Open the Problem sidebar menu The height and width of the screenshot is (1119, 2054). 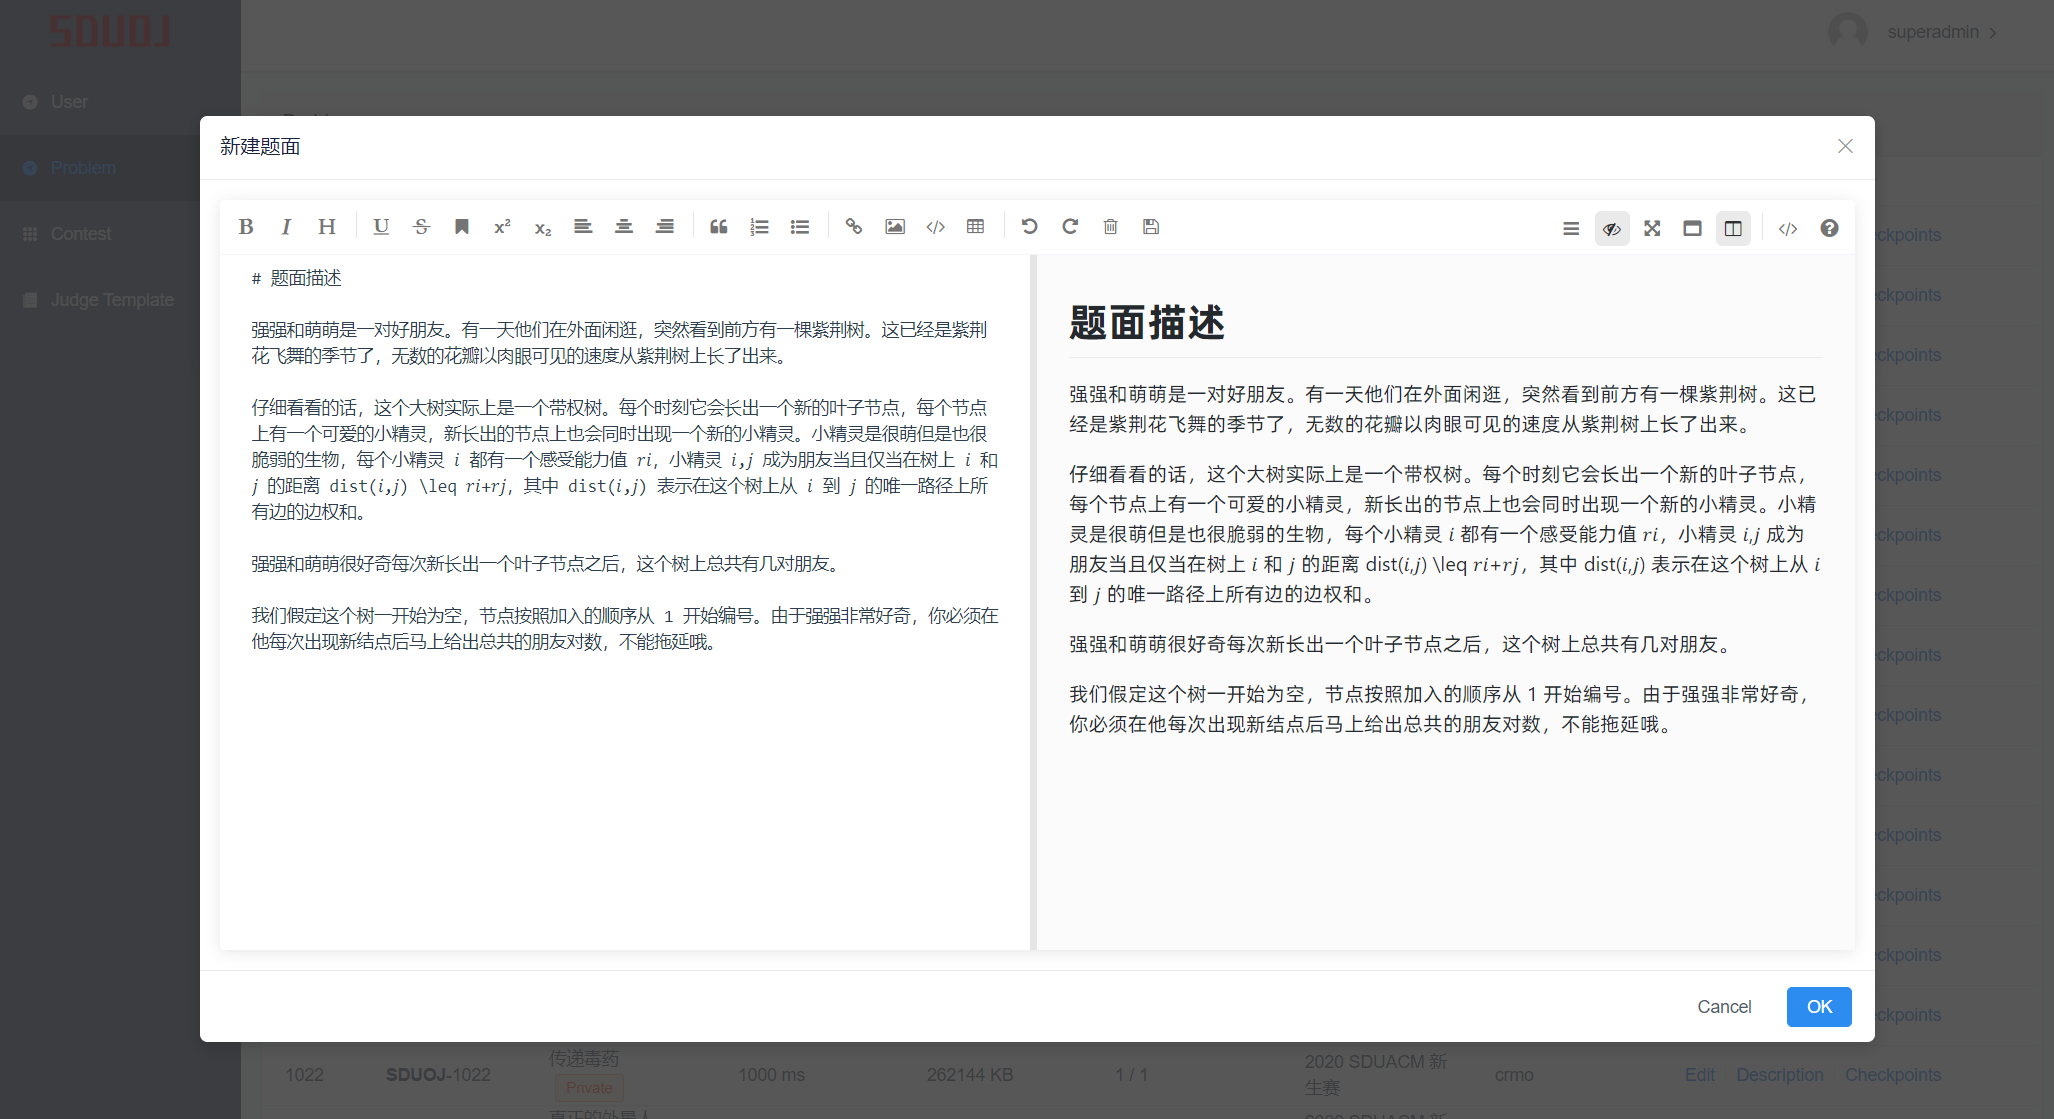click(120, 168)
